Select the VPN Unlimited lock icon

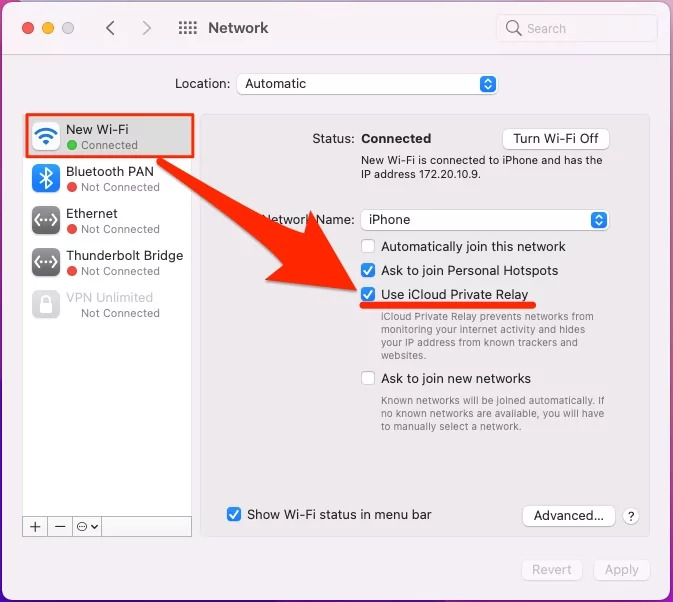(x=46, y=304)
